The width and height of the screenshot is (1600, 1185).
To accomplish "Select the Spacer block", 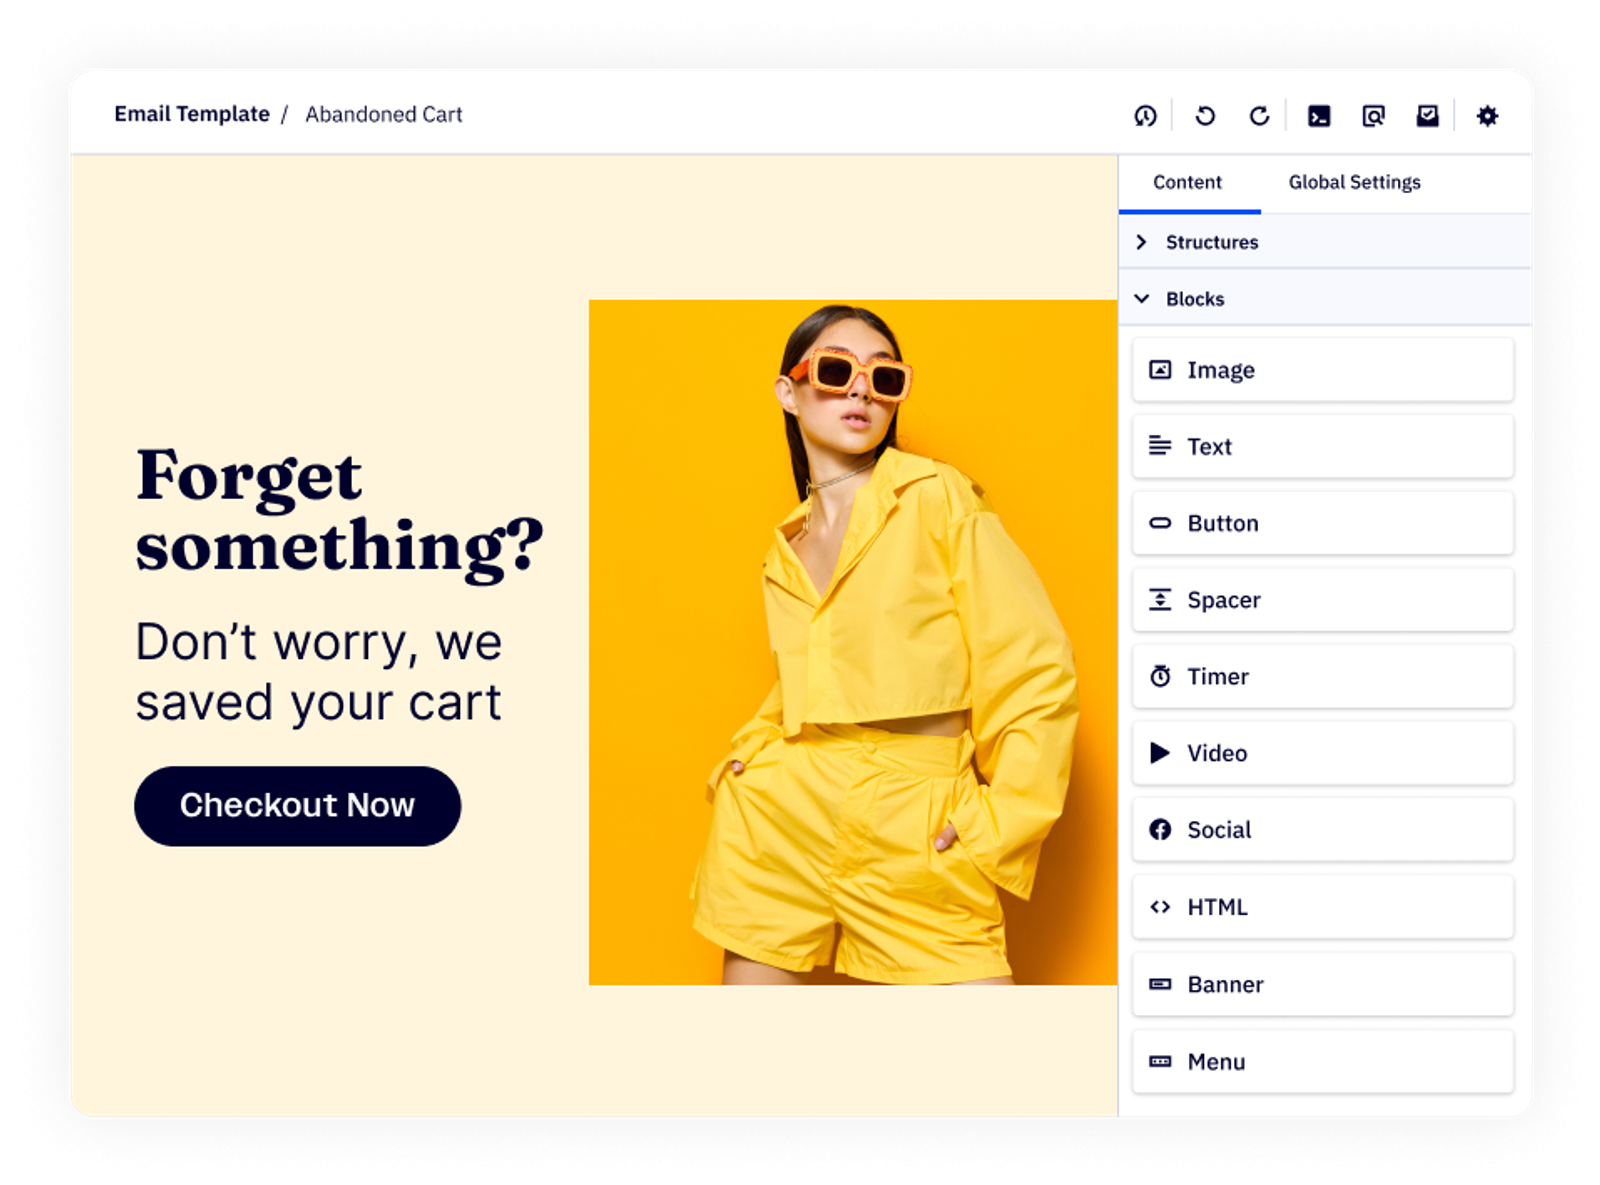I will pos(1322,600).
